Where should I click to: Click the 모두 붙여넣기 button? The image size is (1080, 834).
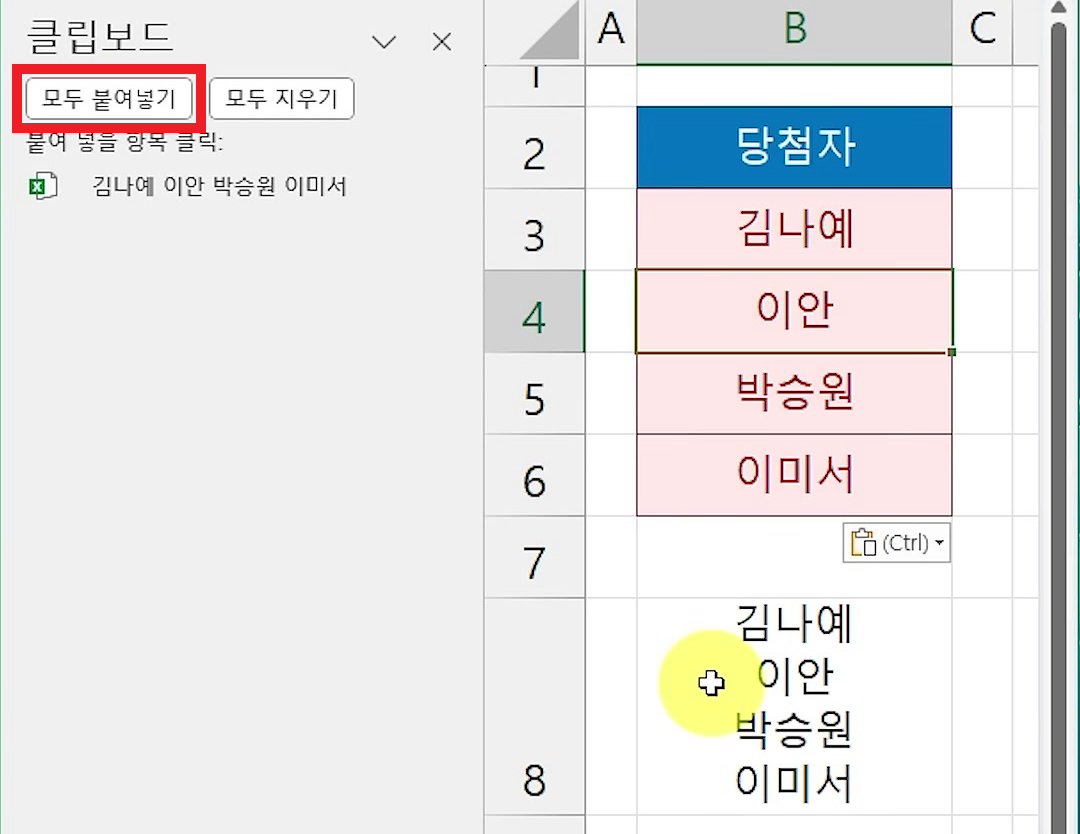click(x=109, y=98)
